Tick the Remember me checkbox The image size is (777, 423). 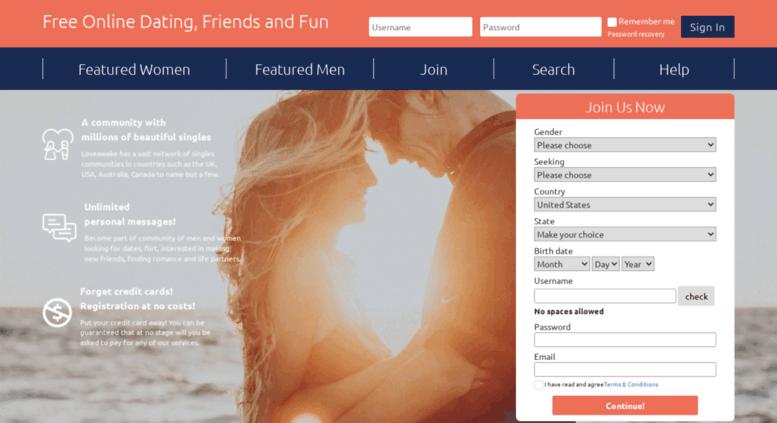point(612,22)
